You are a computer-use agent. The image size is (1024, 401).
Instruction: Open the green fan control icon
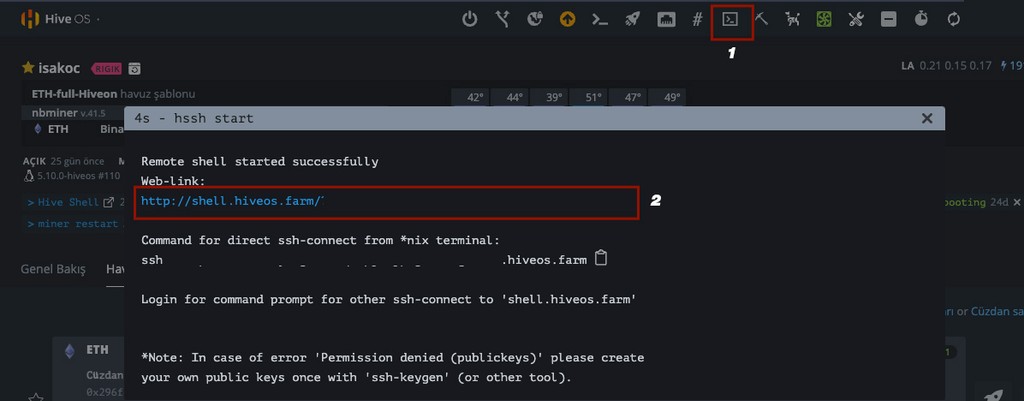(824, 19)
